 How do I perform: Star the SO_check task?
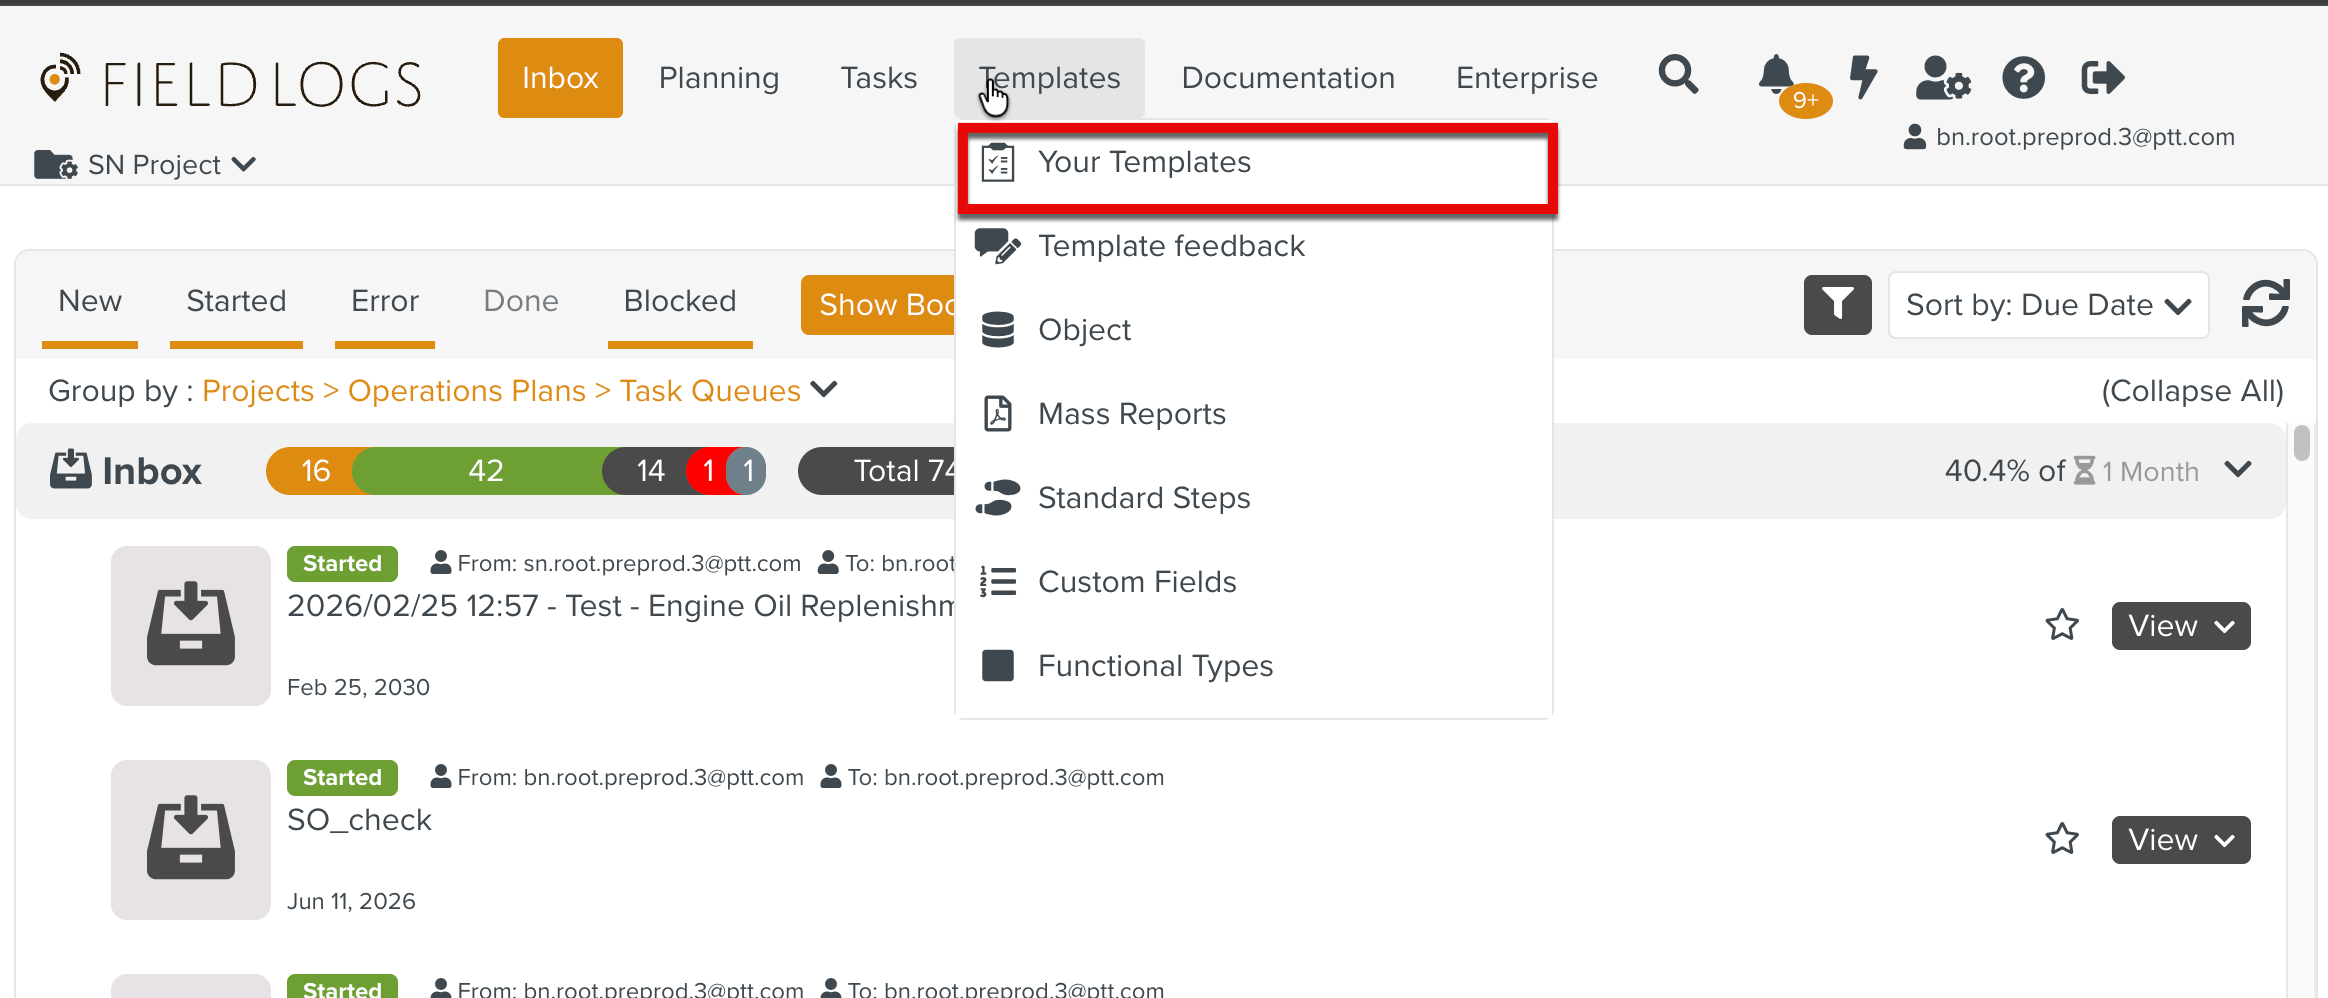tap(2062, 840)
